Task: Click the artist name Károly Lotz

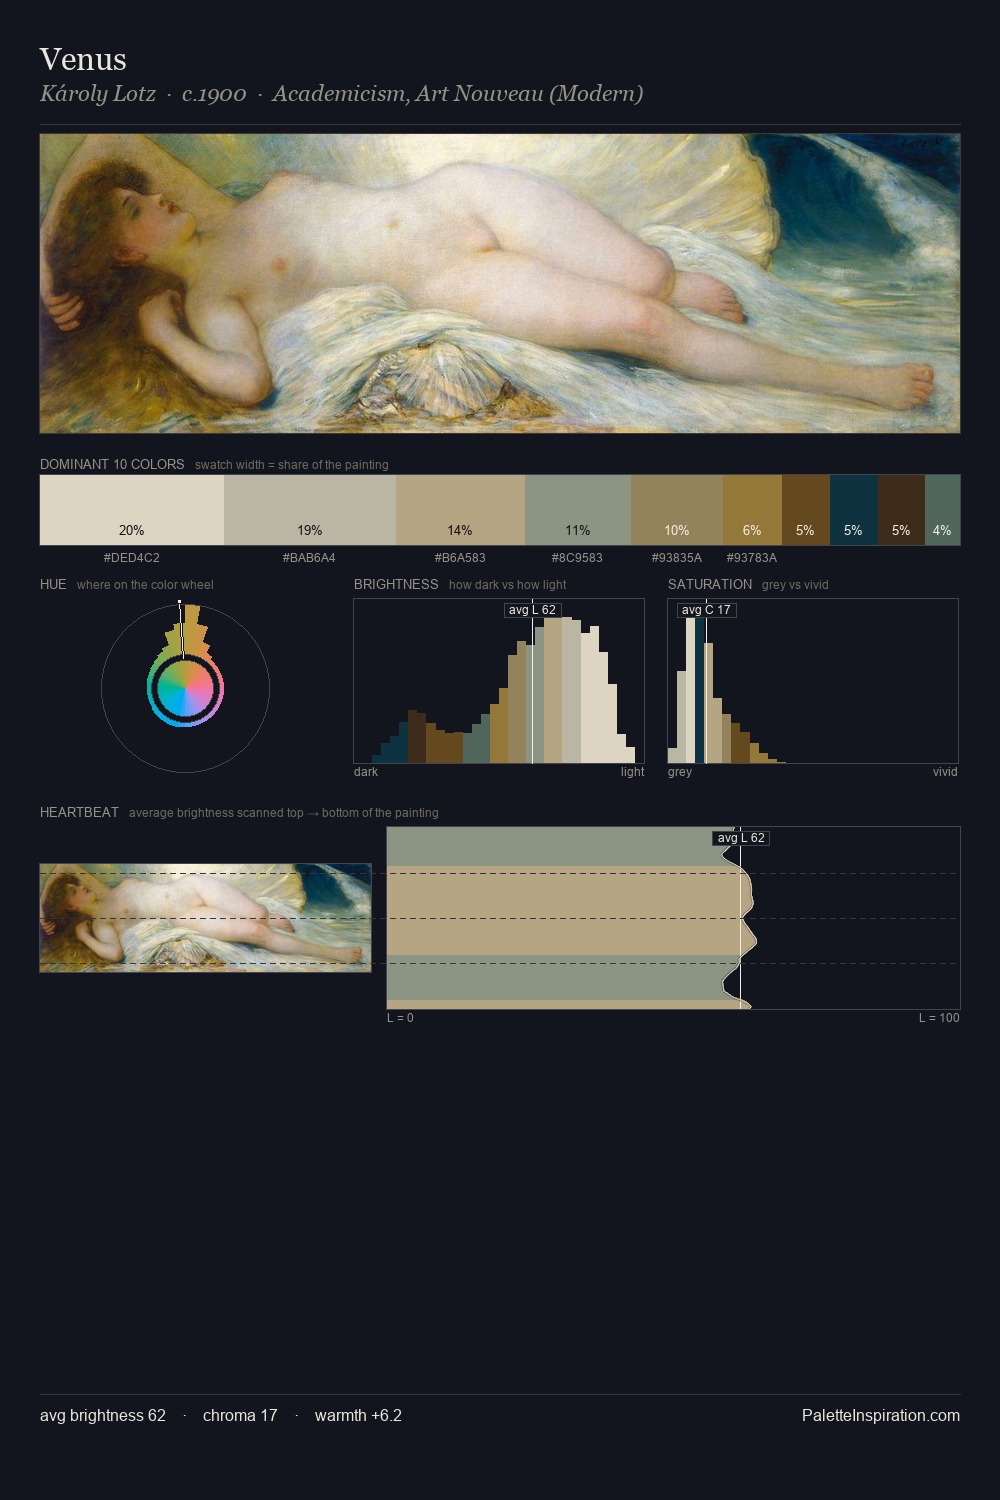Action: pos(98,94)
